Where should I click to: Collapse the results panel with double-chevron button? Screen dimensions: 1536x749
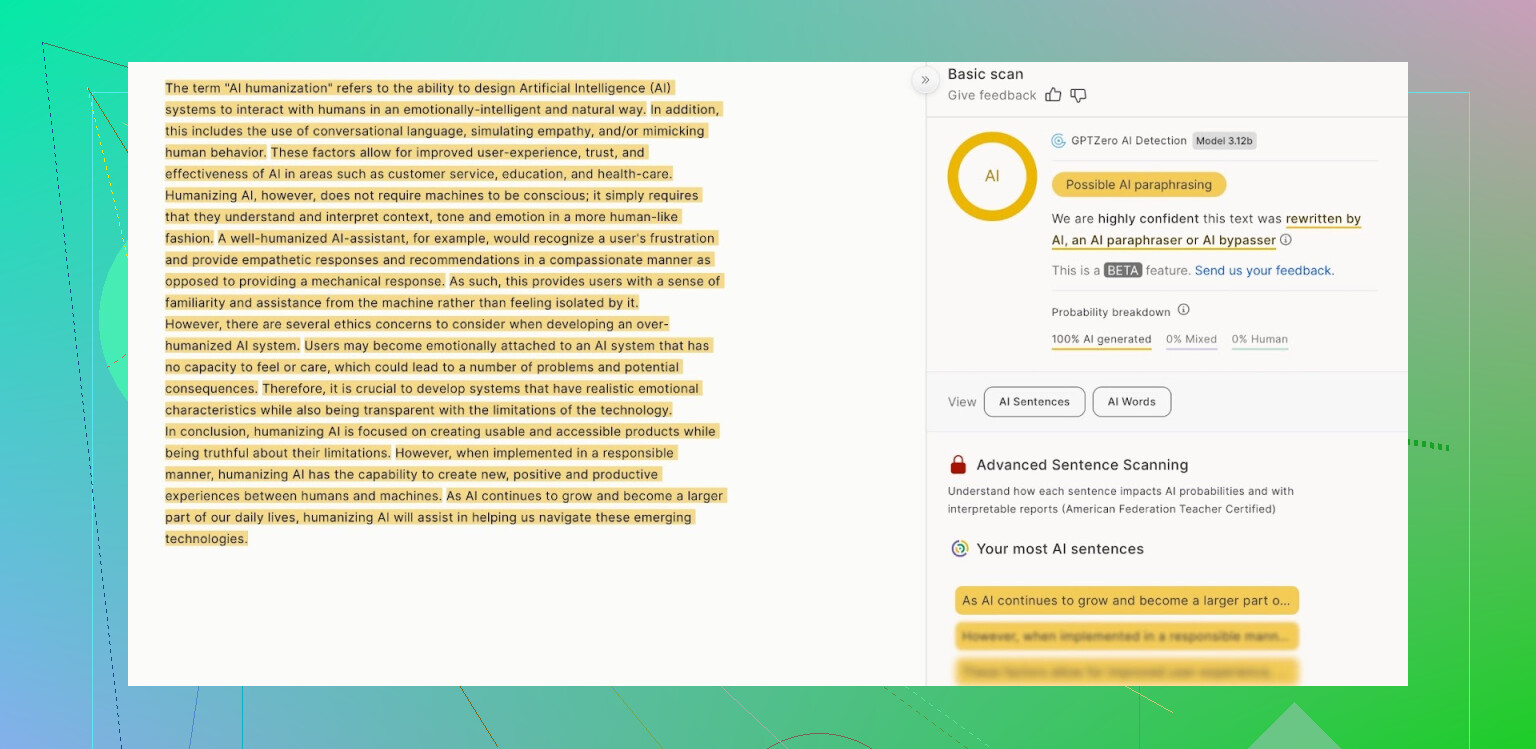point(925,80)
